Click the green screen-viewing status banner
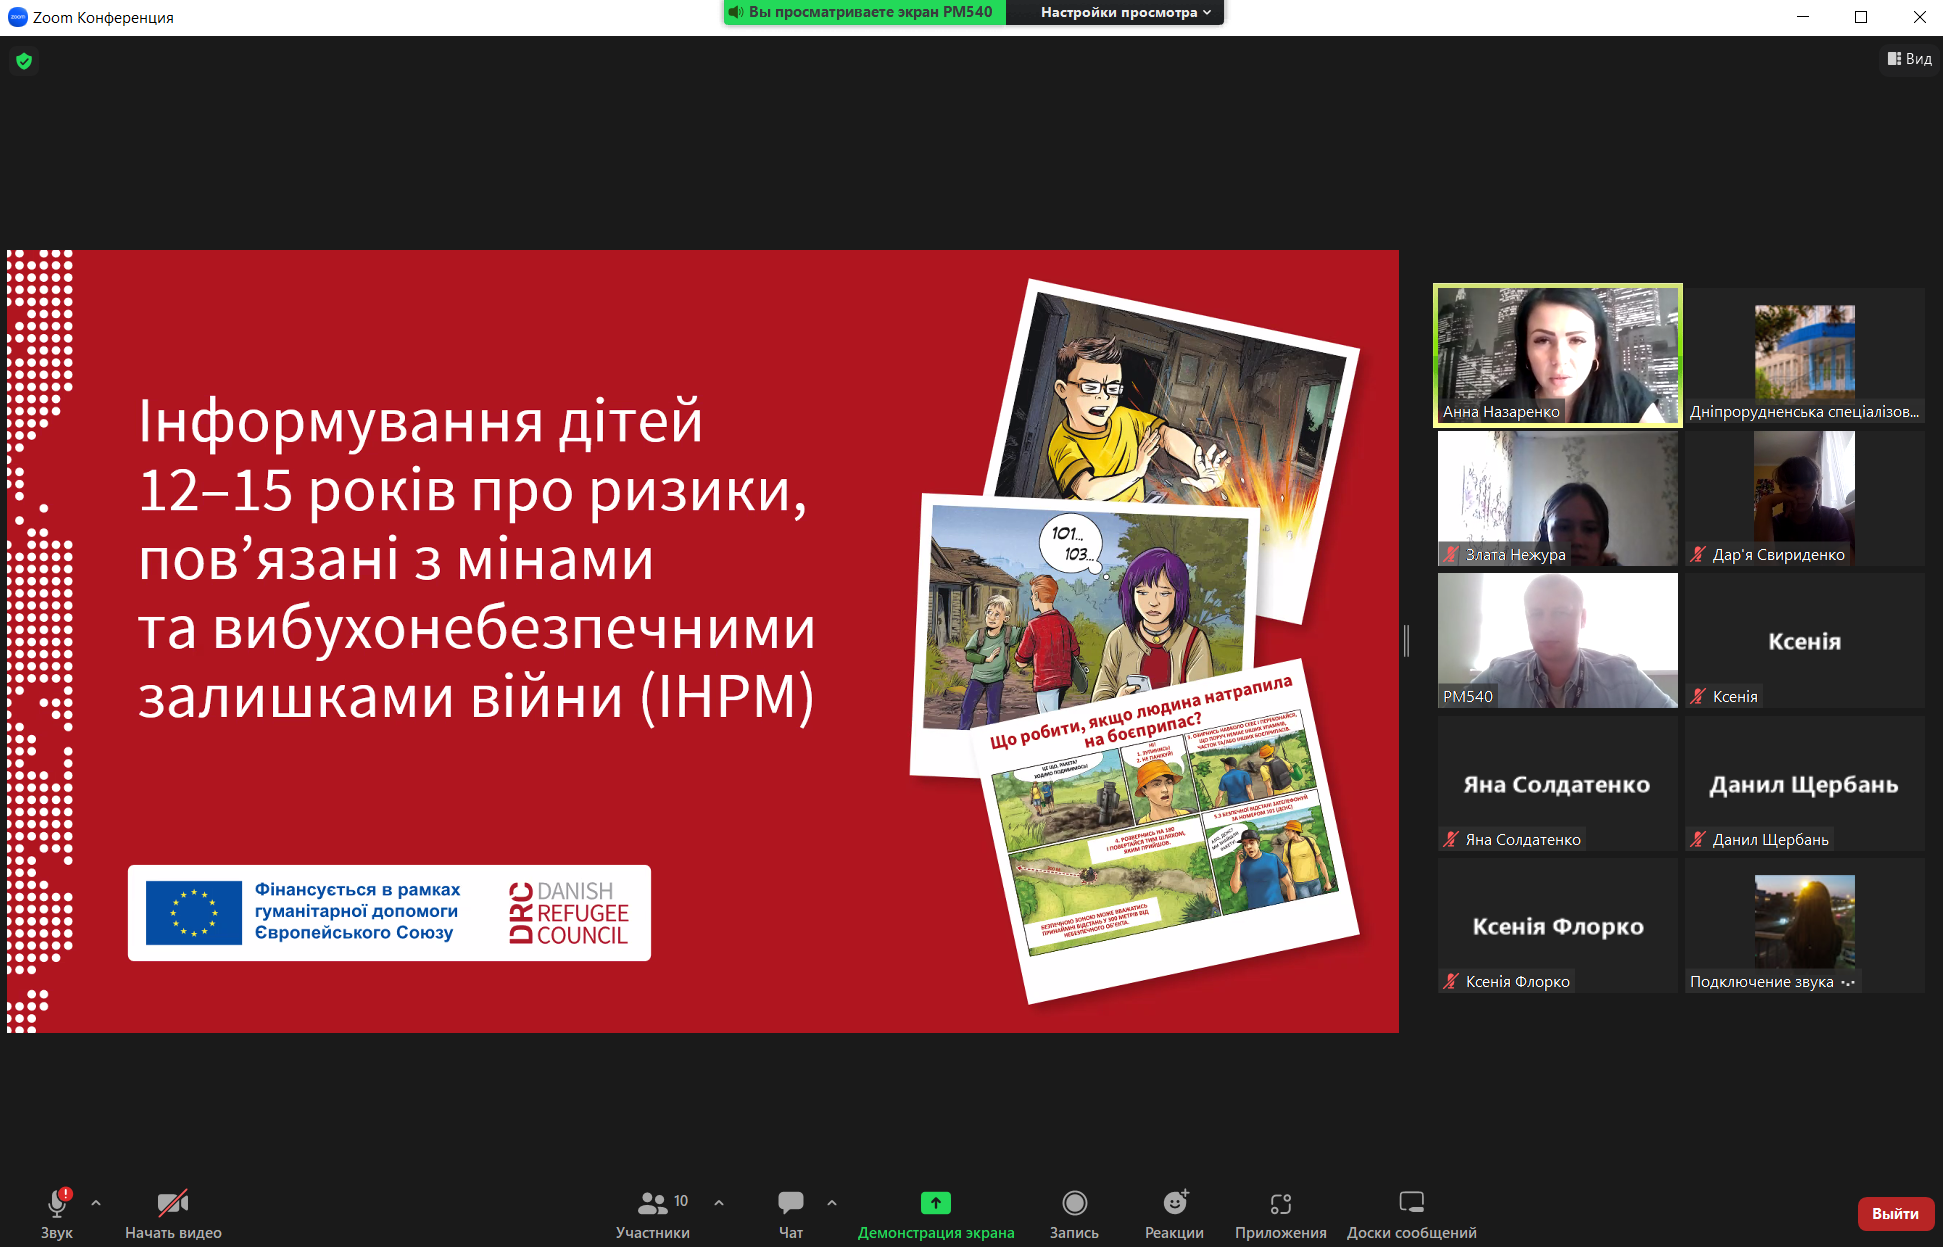This screenshot has height=1247, width=1943. coord(864,12)
